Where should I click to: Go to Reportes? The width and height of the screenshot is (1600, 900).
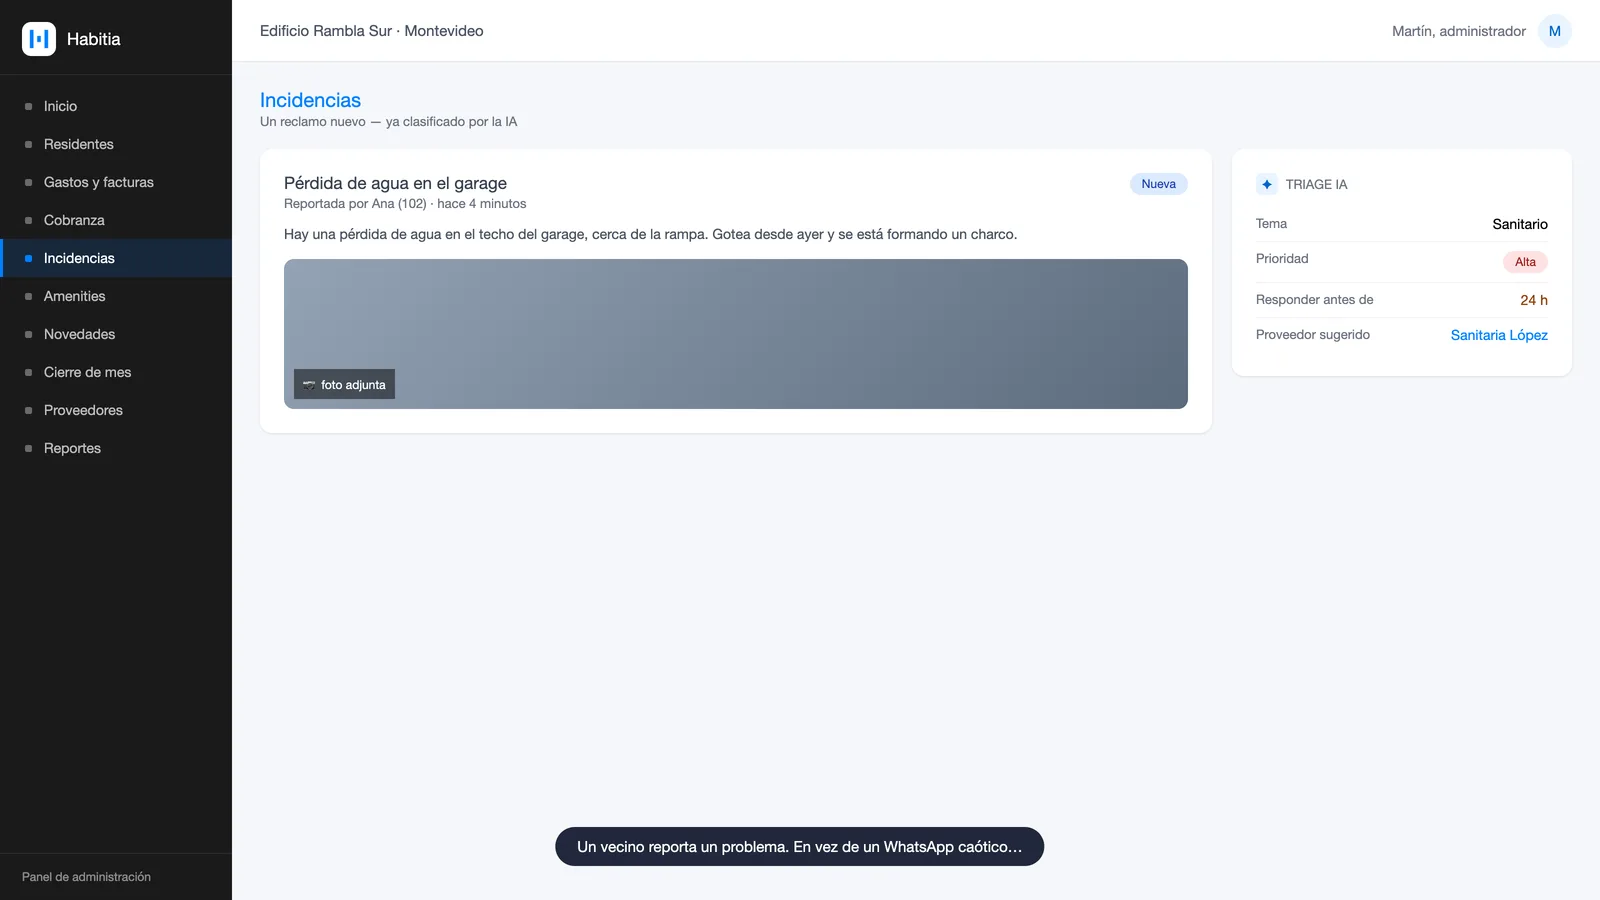coord(116,448)
